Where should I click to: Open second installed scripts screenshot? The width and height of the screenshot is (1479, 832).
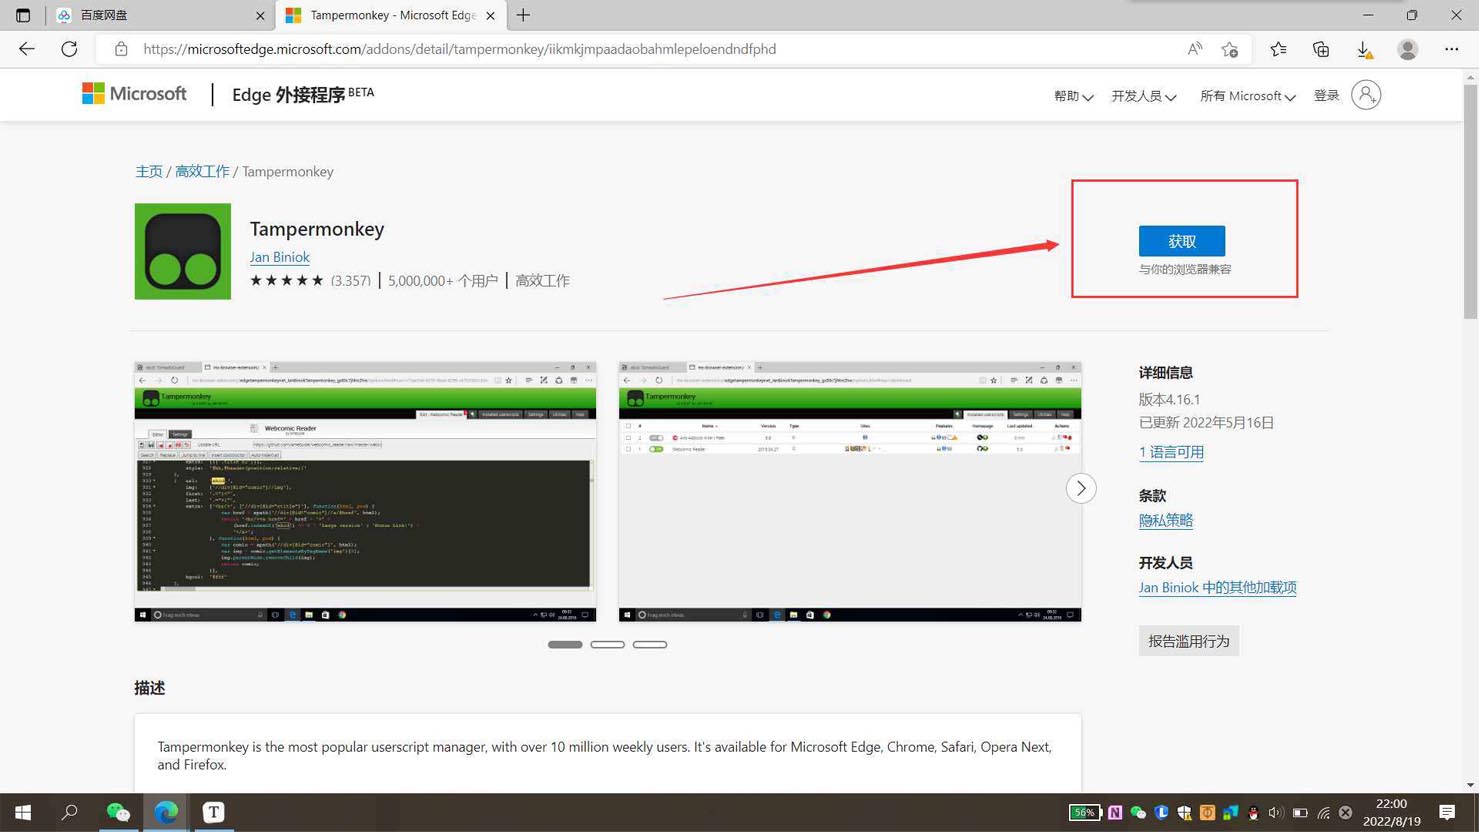click(x=850, y=491)
